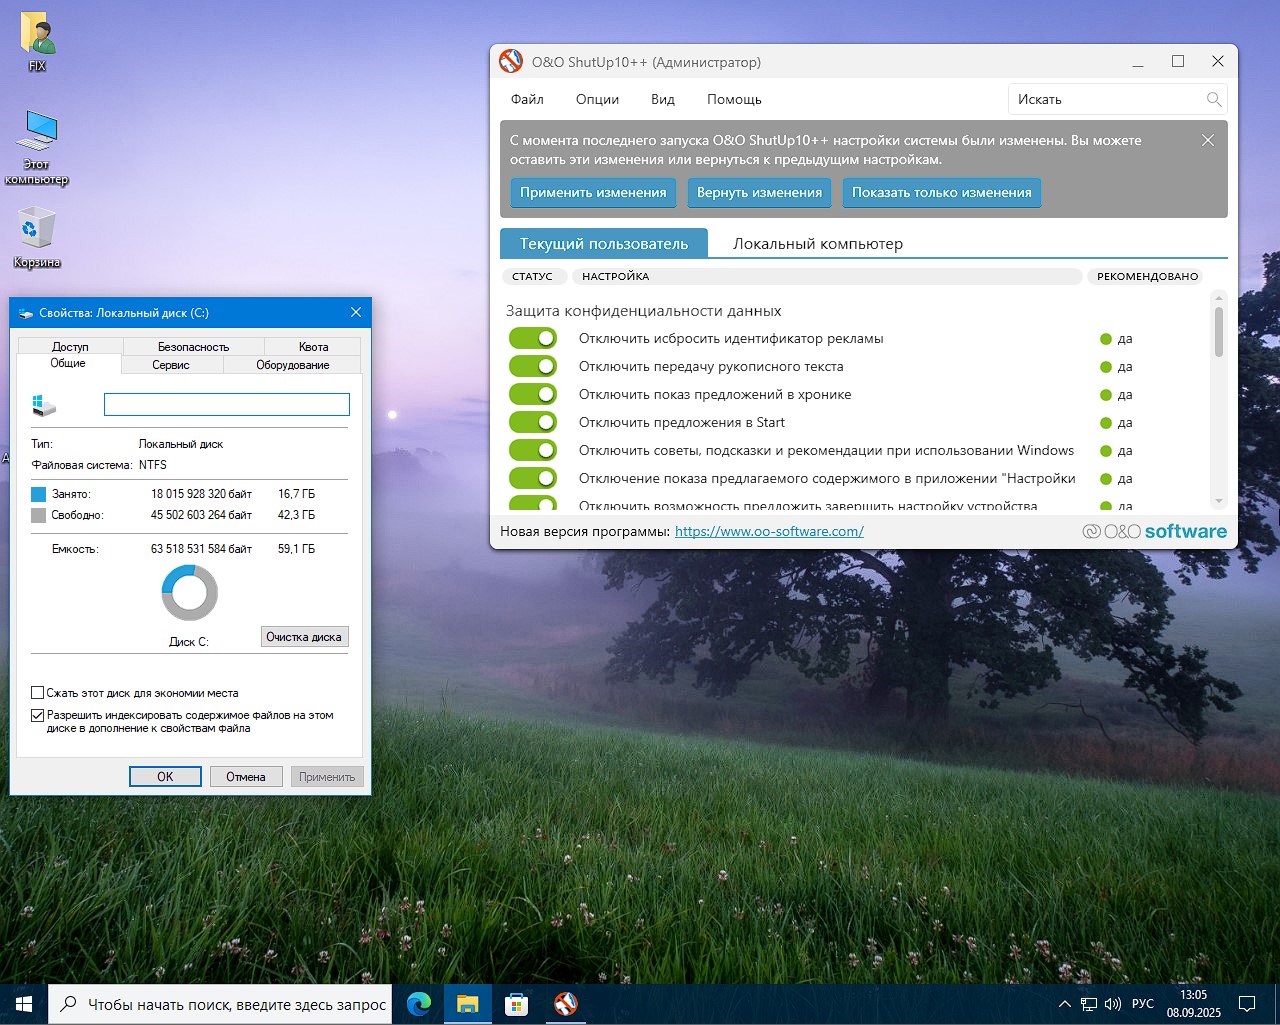Uncheck the allow file content indexing checkbox

(38, 716)
